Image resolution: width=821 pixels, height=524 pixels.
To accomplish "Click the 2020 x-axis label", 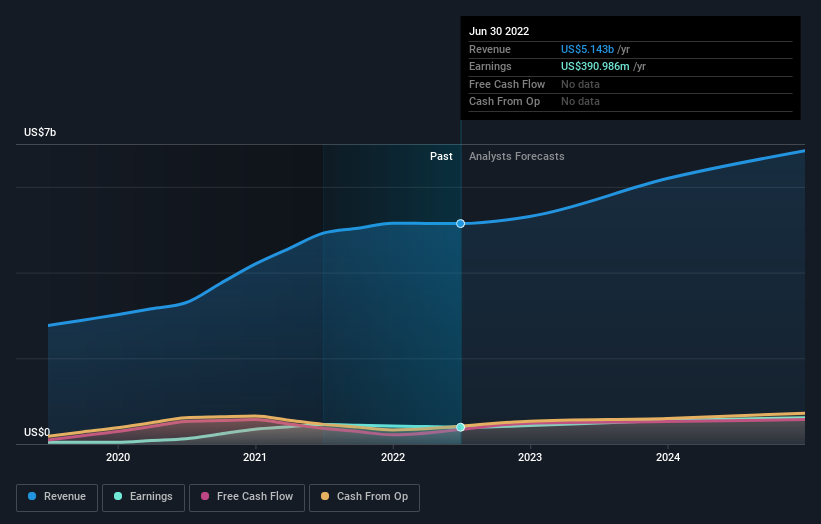I will tap(118, 457).
